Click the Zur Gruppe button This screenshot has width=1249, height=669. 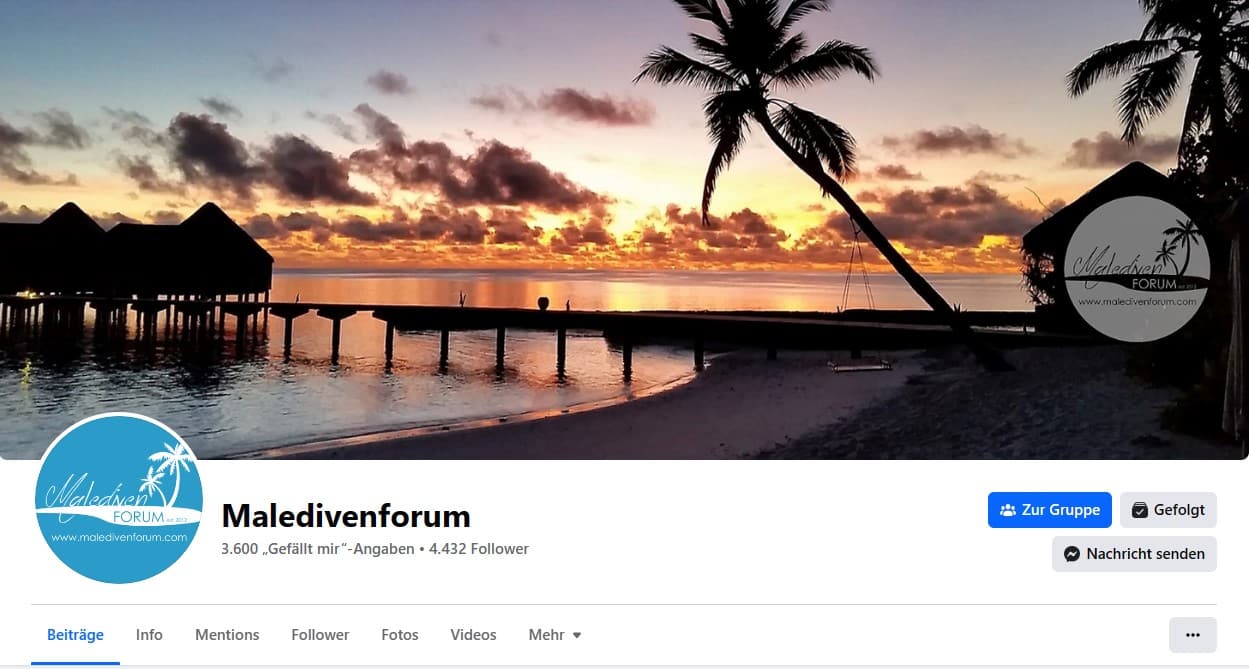[1050, 510]
